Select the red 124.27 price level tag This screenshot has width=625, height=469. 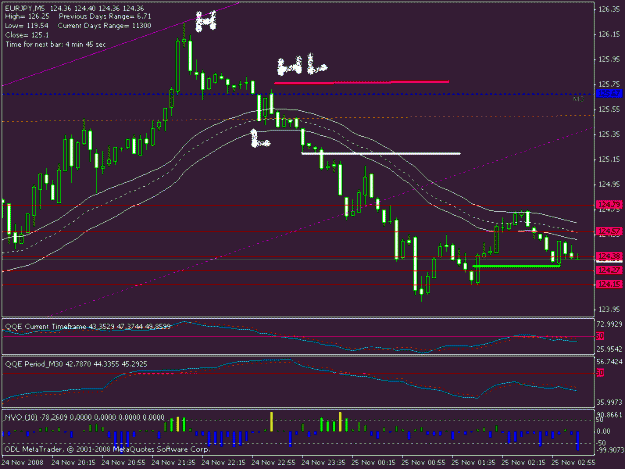tap(609, 270)
